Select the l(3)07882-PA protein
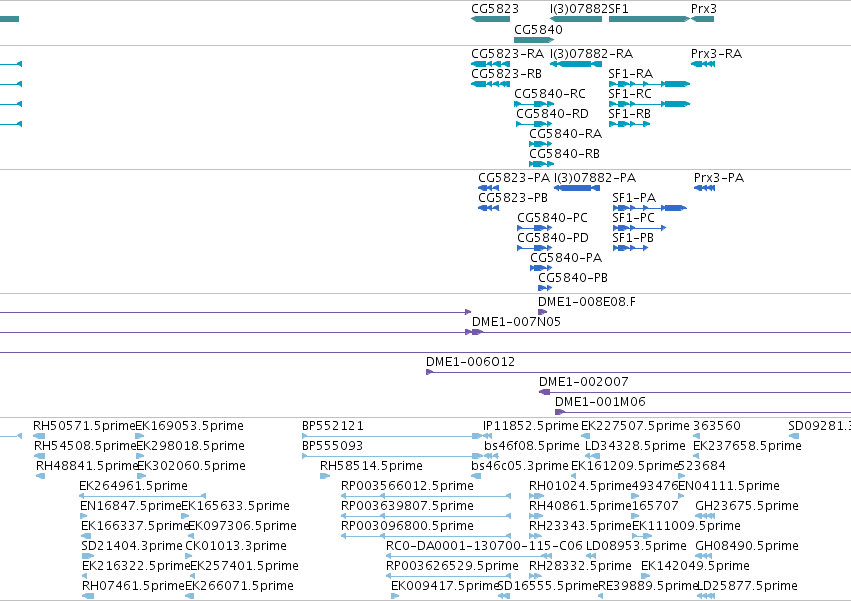851x601 pixels. pyautogui.click(x=595, y=178)
